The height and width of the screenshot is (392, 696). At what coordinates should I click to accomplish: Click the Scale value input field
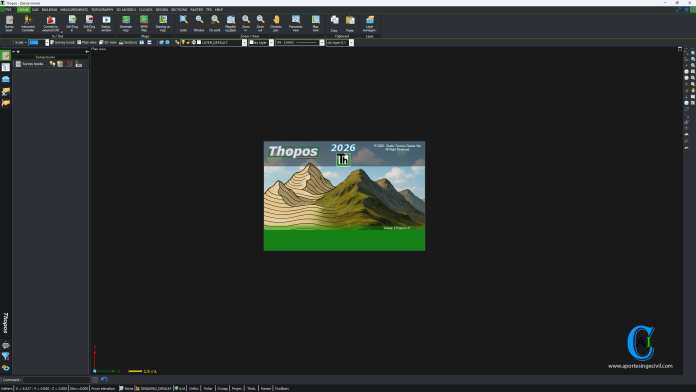36,43
